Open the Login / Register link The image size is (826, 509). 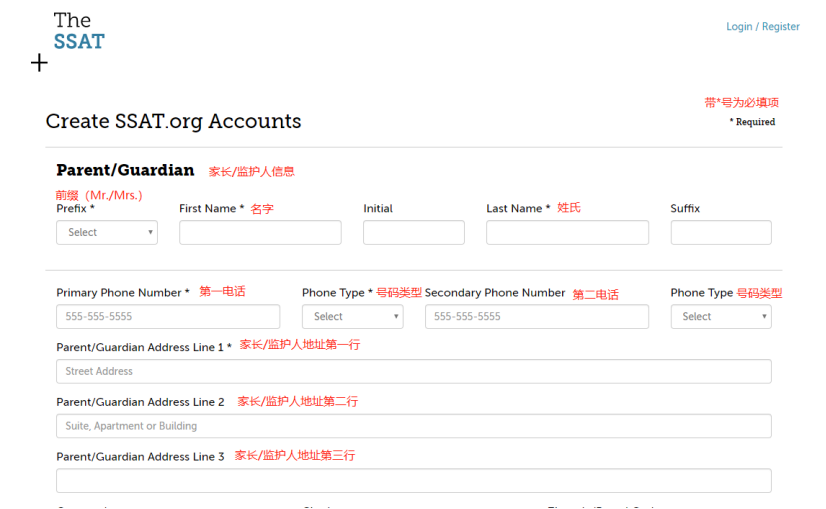762,26
